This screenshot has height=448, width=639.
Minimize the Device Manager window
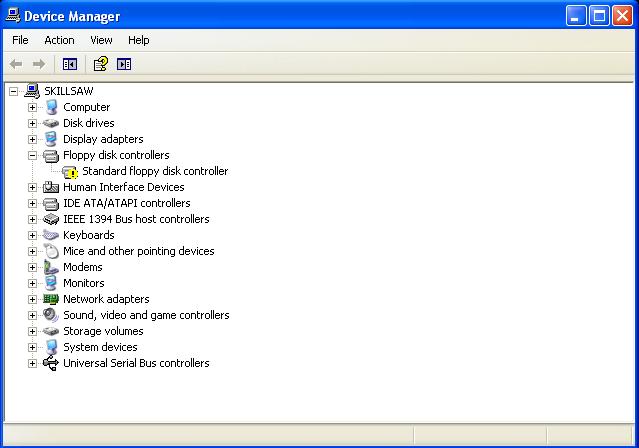576,16
